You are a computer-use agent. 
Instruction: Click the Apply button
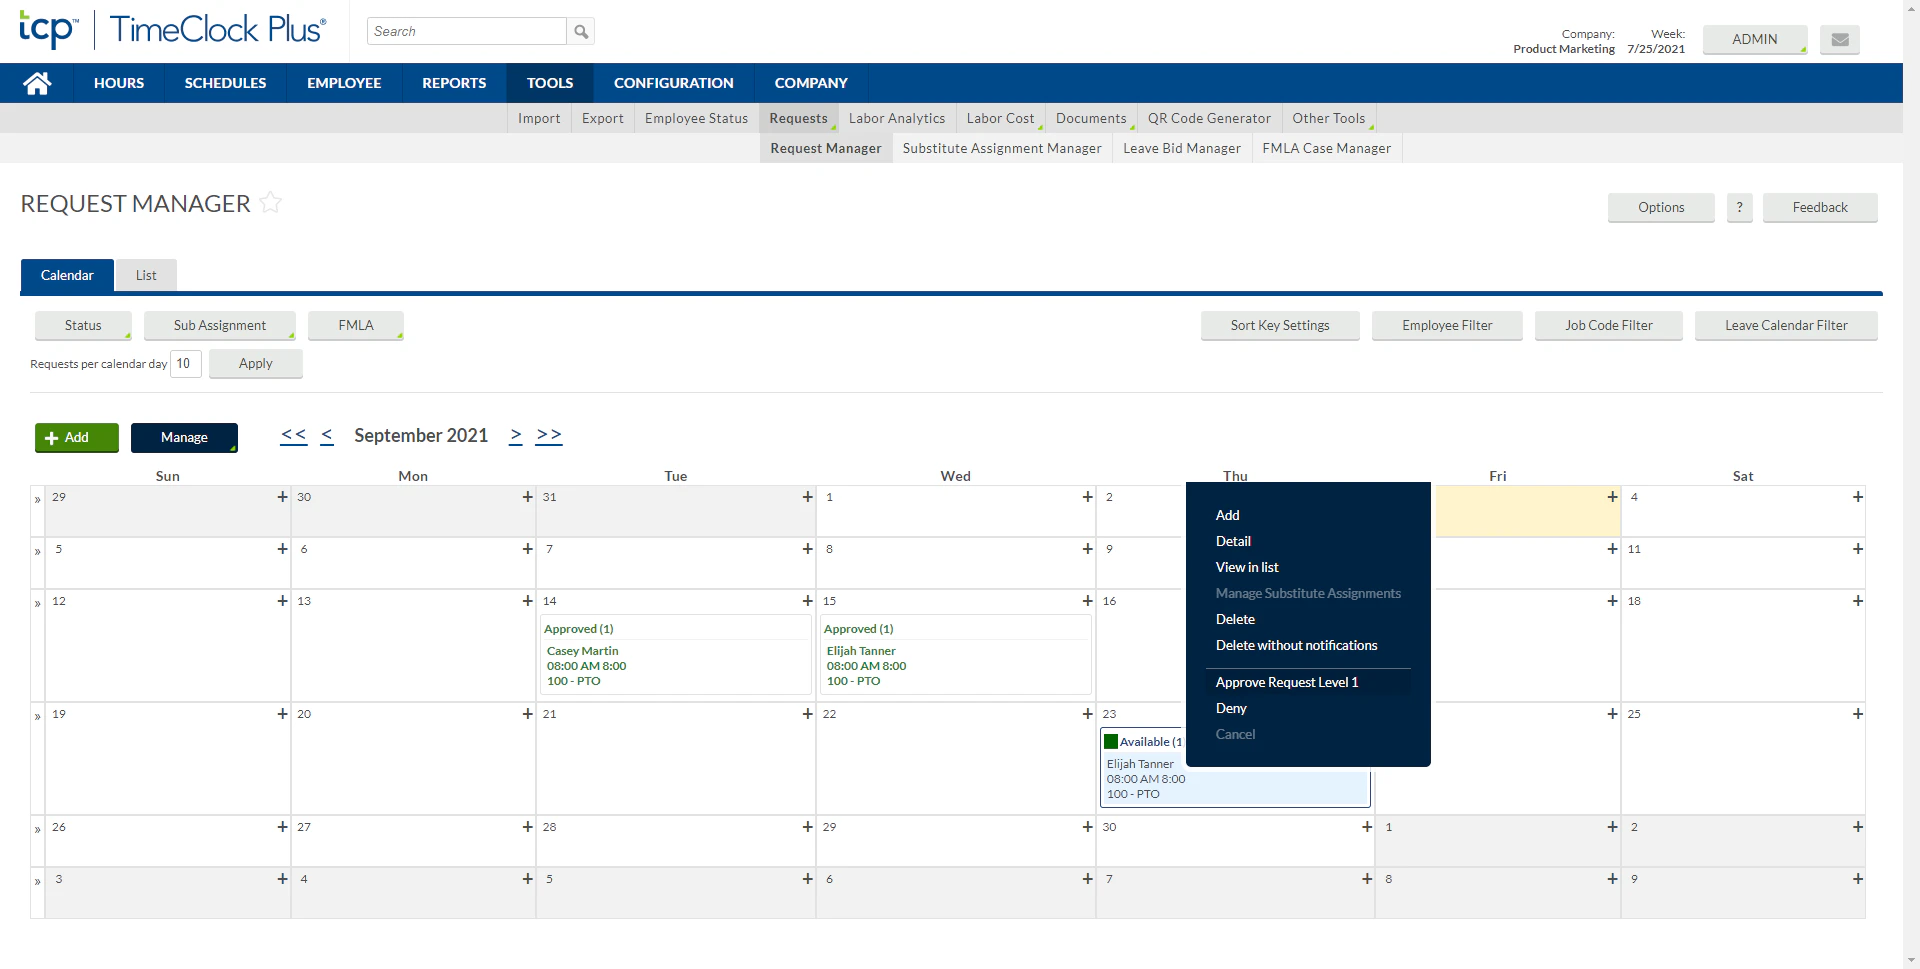255,363
